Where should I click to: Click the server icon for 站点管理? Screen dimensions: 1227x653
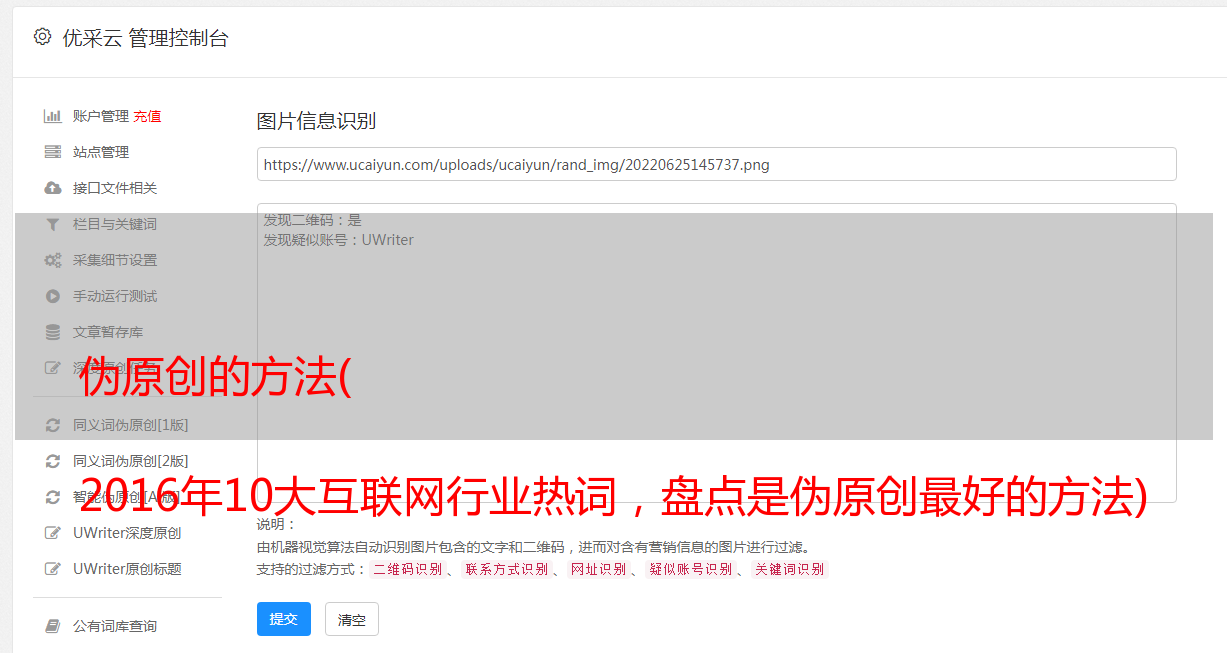point(53,152)
